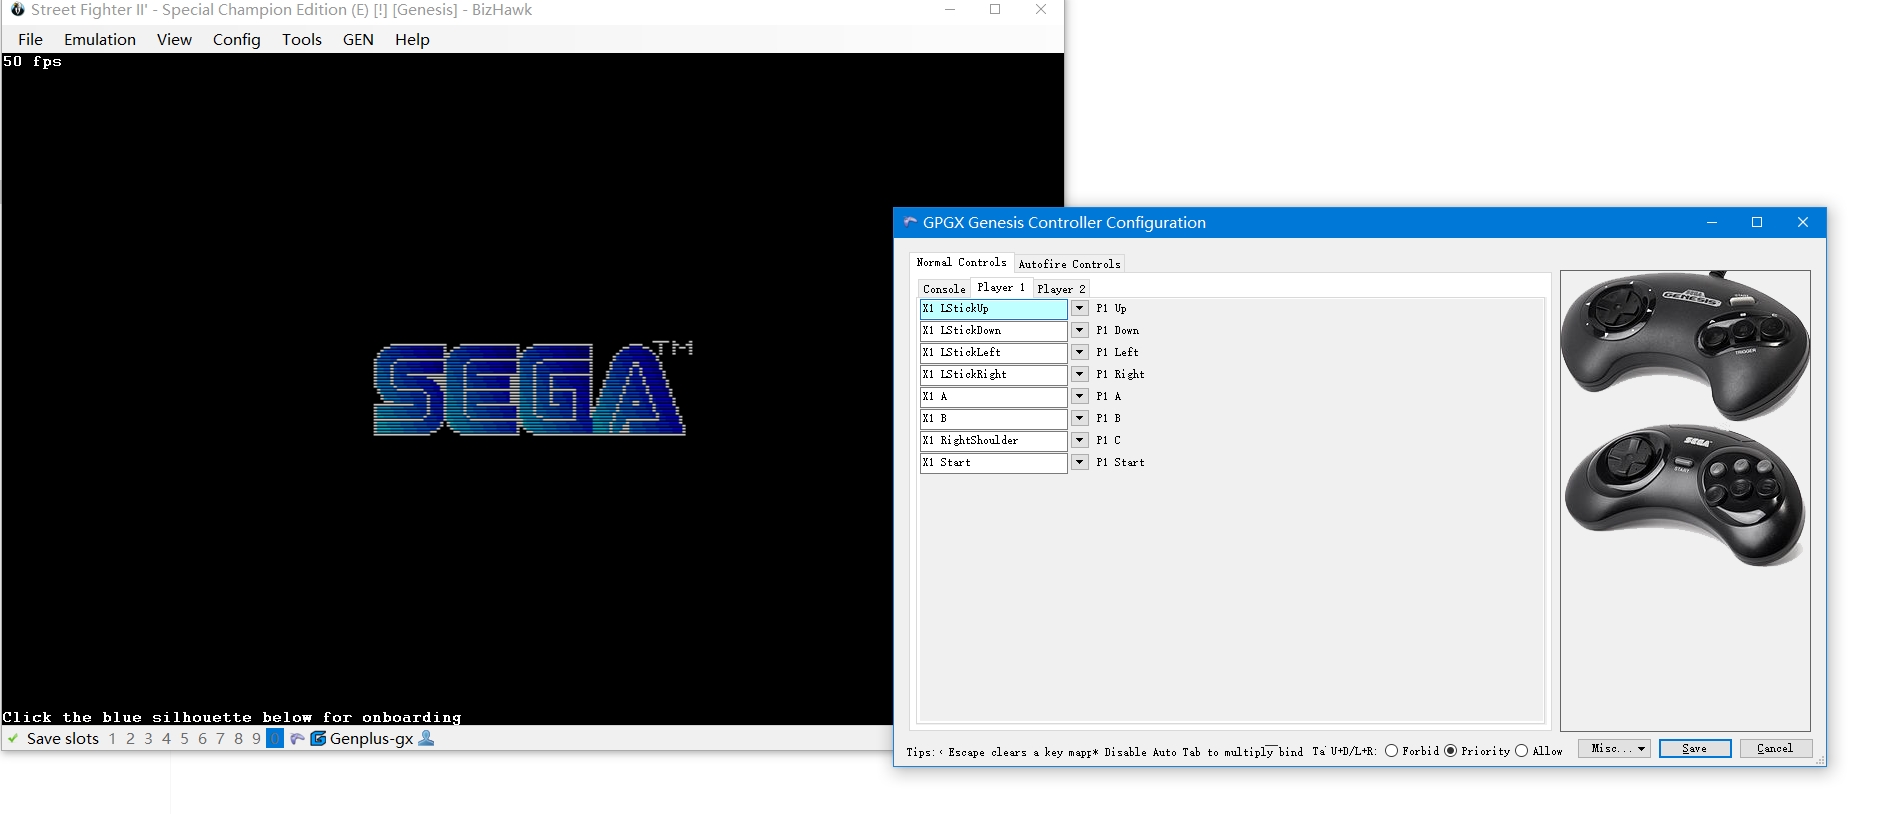Select save slot 5
This screenshot has width=1884, height=814.
[x=184, y=739]
